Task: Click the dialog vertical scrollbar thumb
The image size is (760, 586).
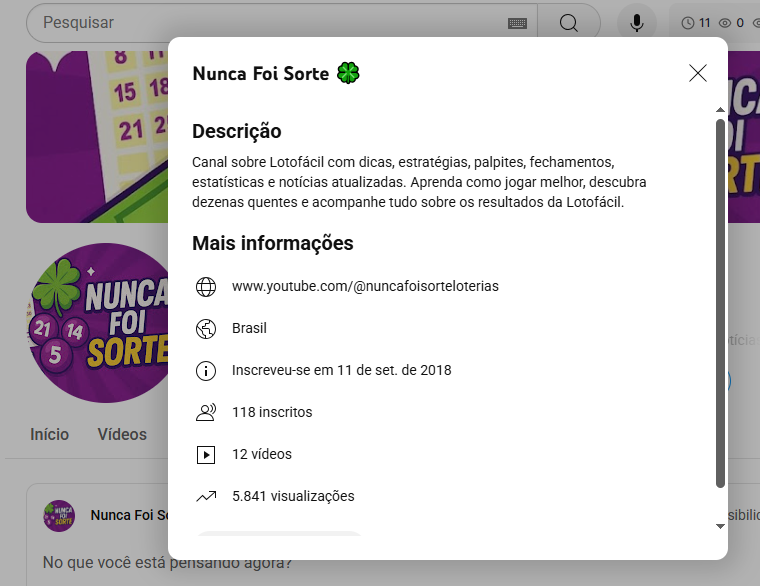Action: tap(720, 303)
